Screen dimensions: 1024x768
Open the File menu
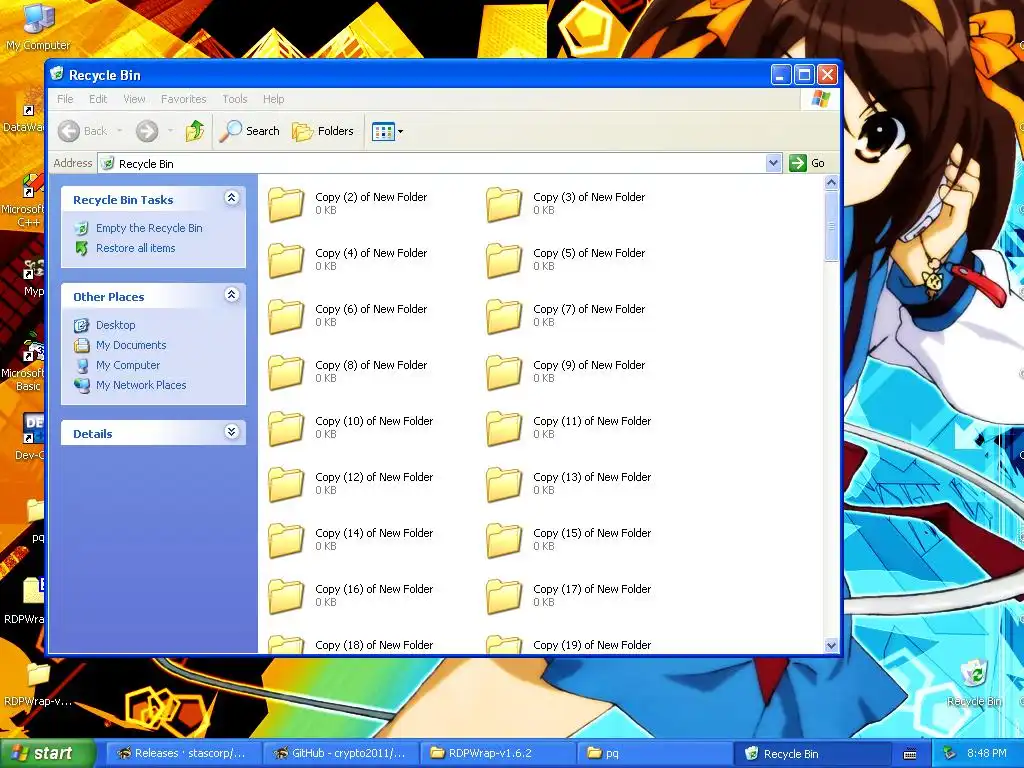[65, 99]
